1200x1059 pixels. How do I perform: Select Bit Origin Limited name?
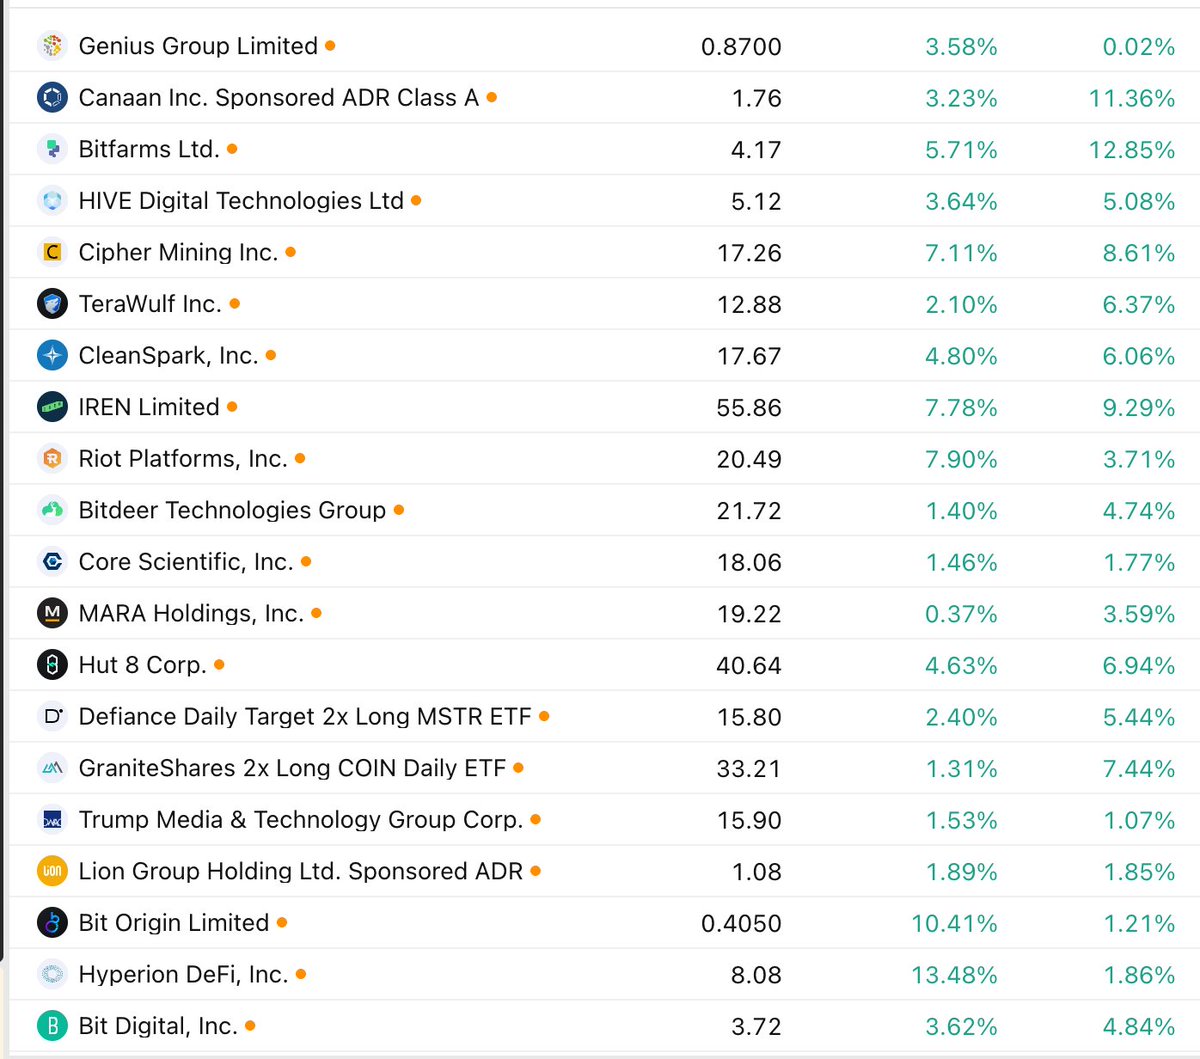(x=174, y=923)
